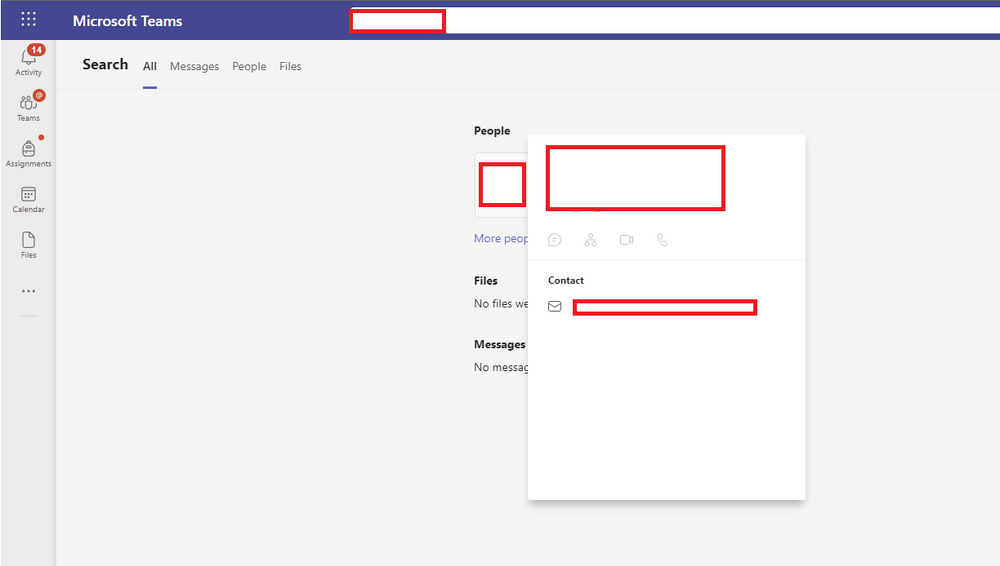Click the People section heading

[492, 131]
